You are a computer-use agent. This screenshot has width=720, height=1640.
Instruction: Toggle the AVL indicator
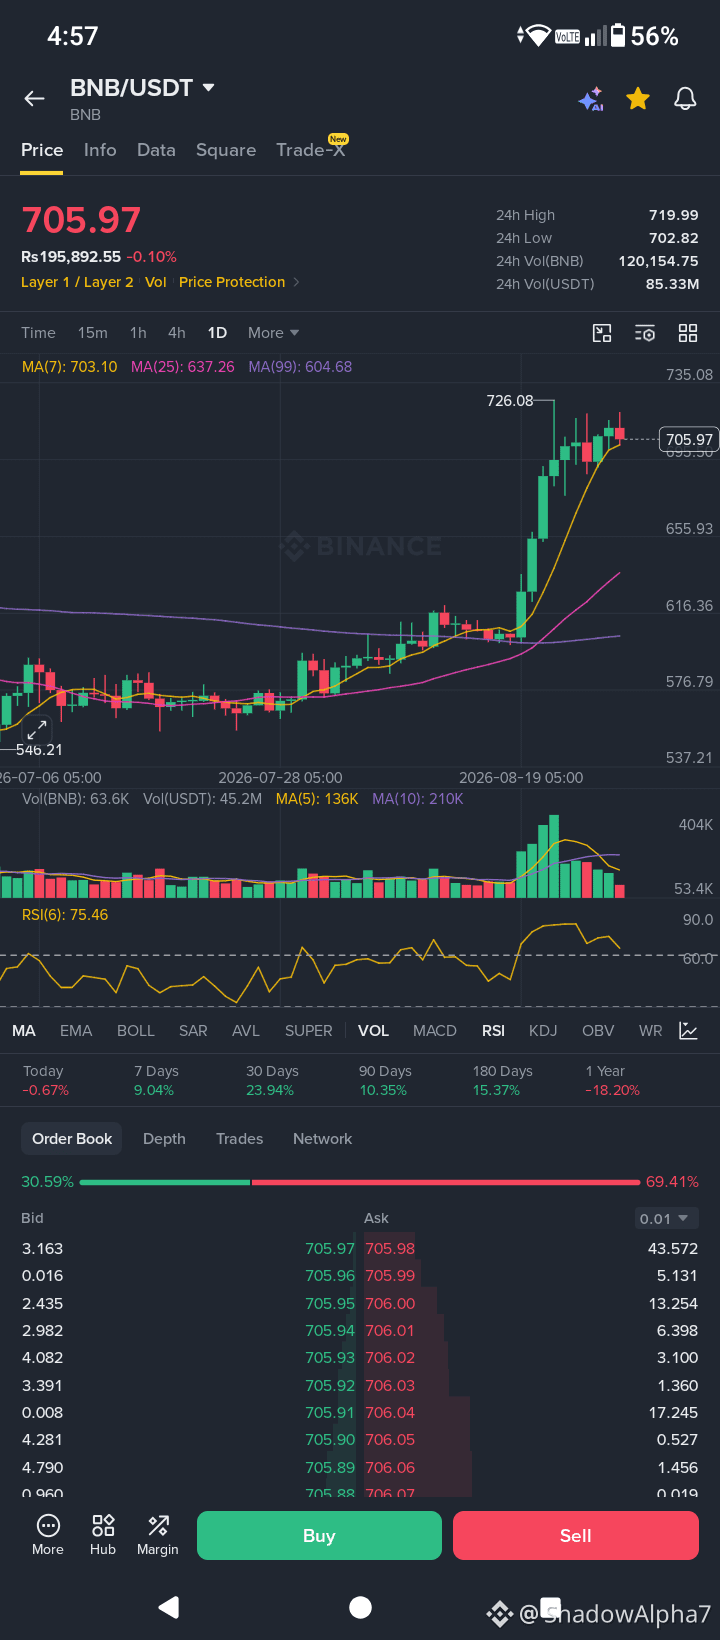(246, 1031)
